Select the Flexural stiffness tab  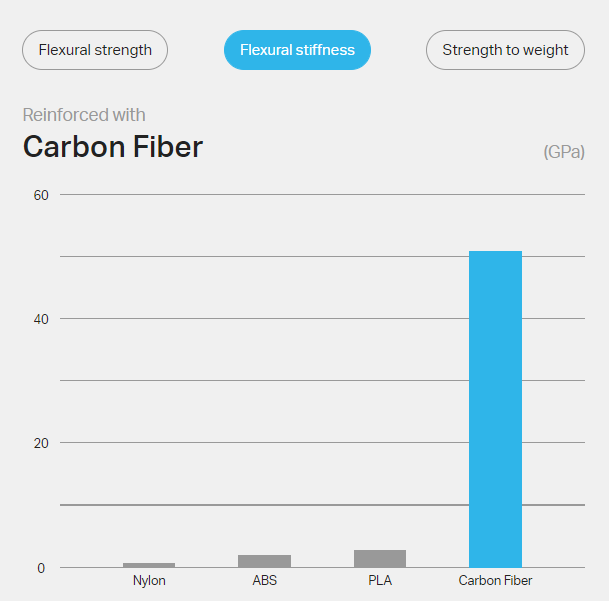(297, 50)
